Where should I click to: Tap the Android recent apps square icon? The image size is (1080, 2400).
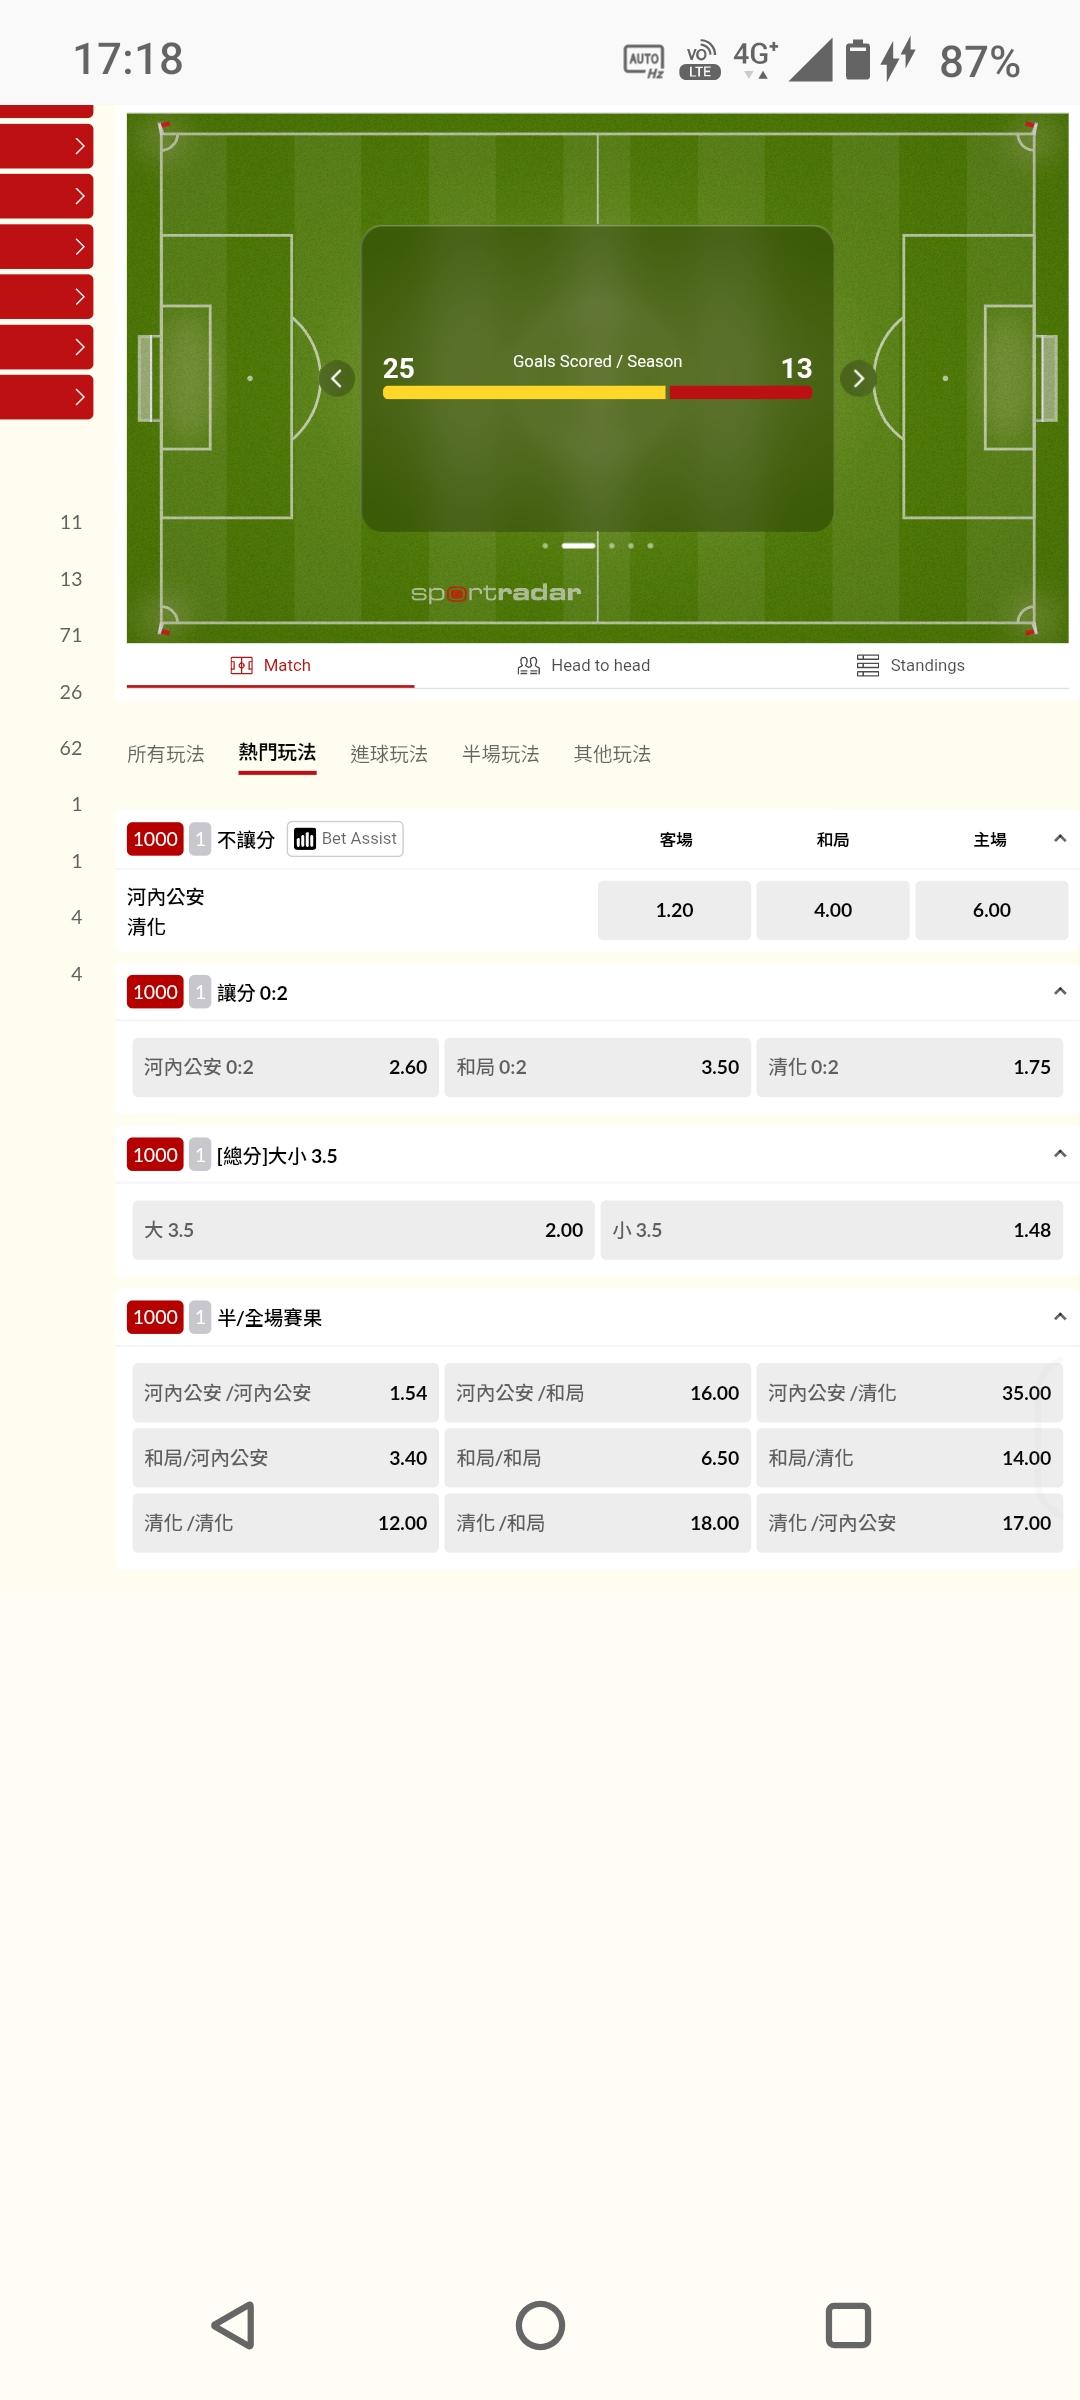(x=848, y=2324)
